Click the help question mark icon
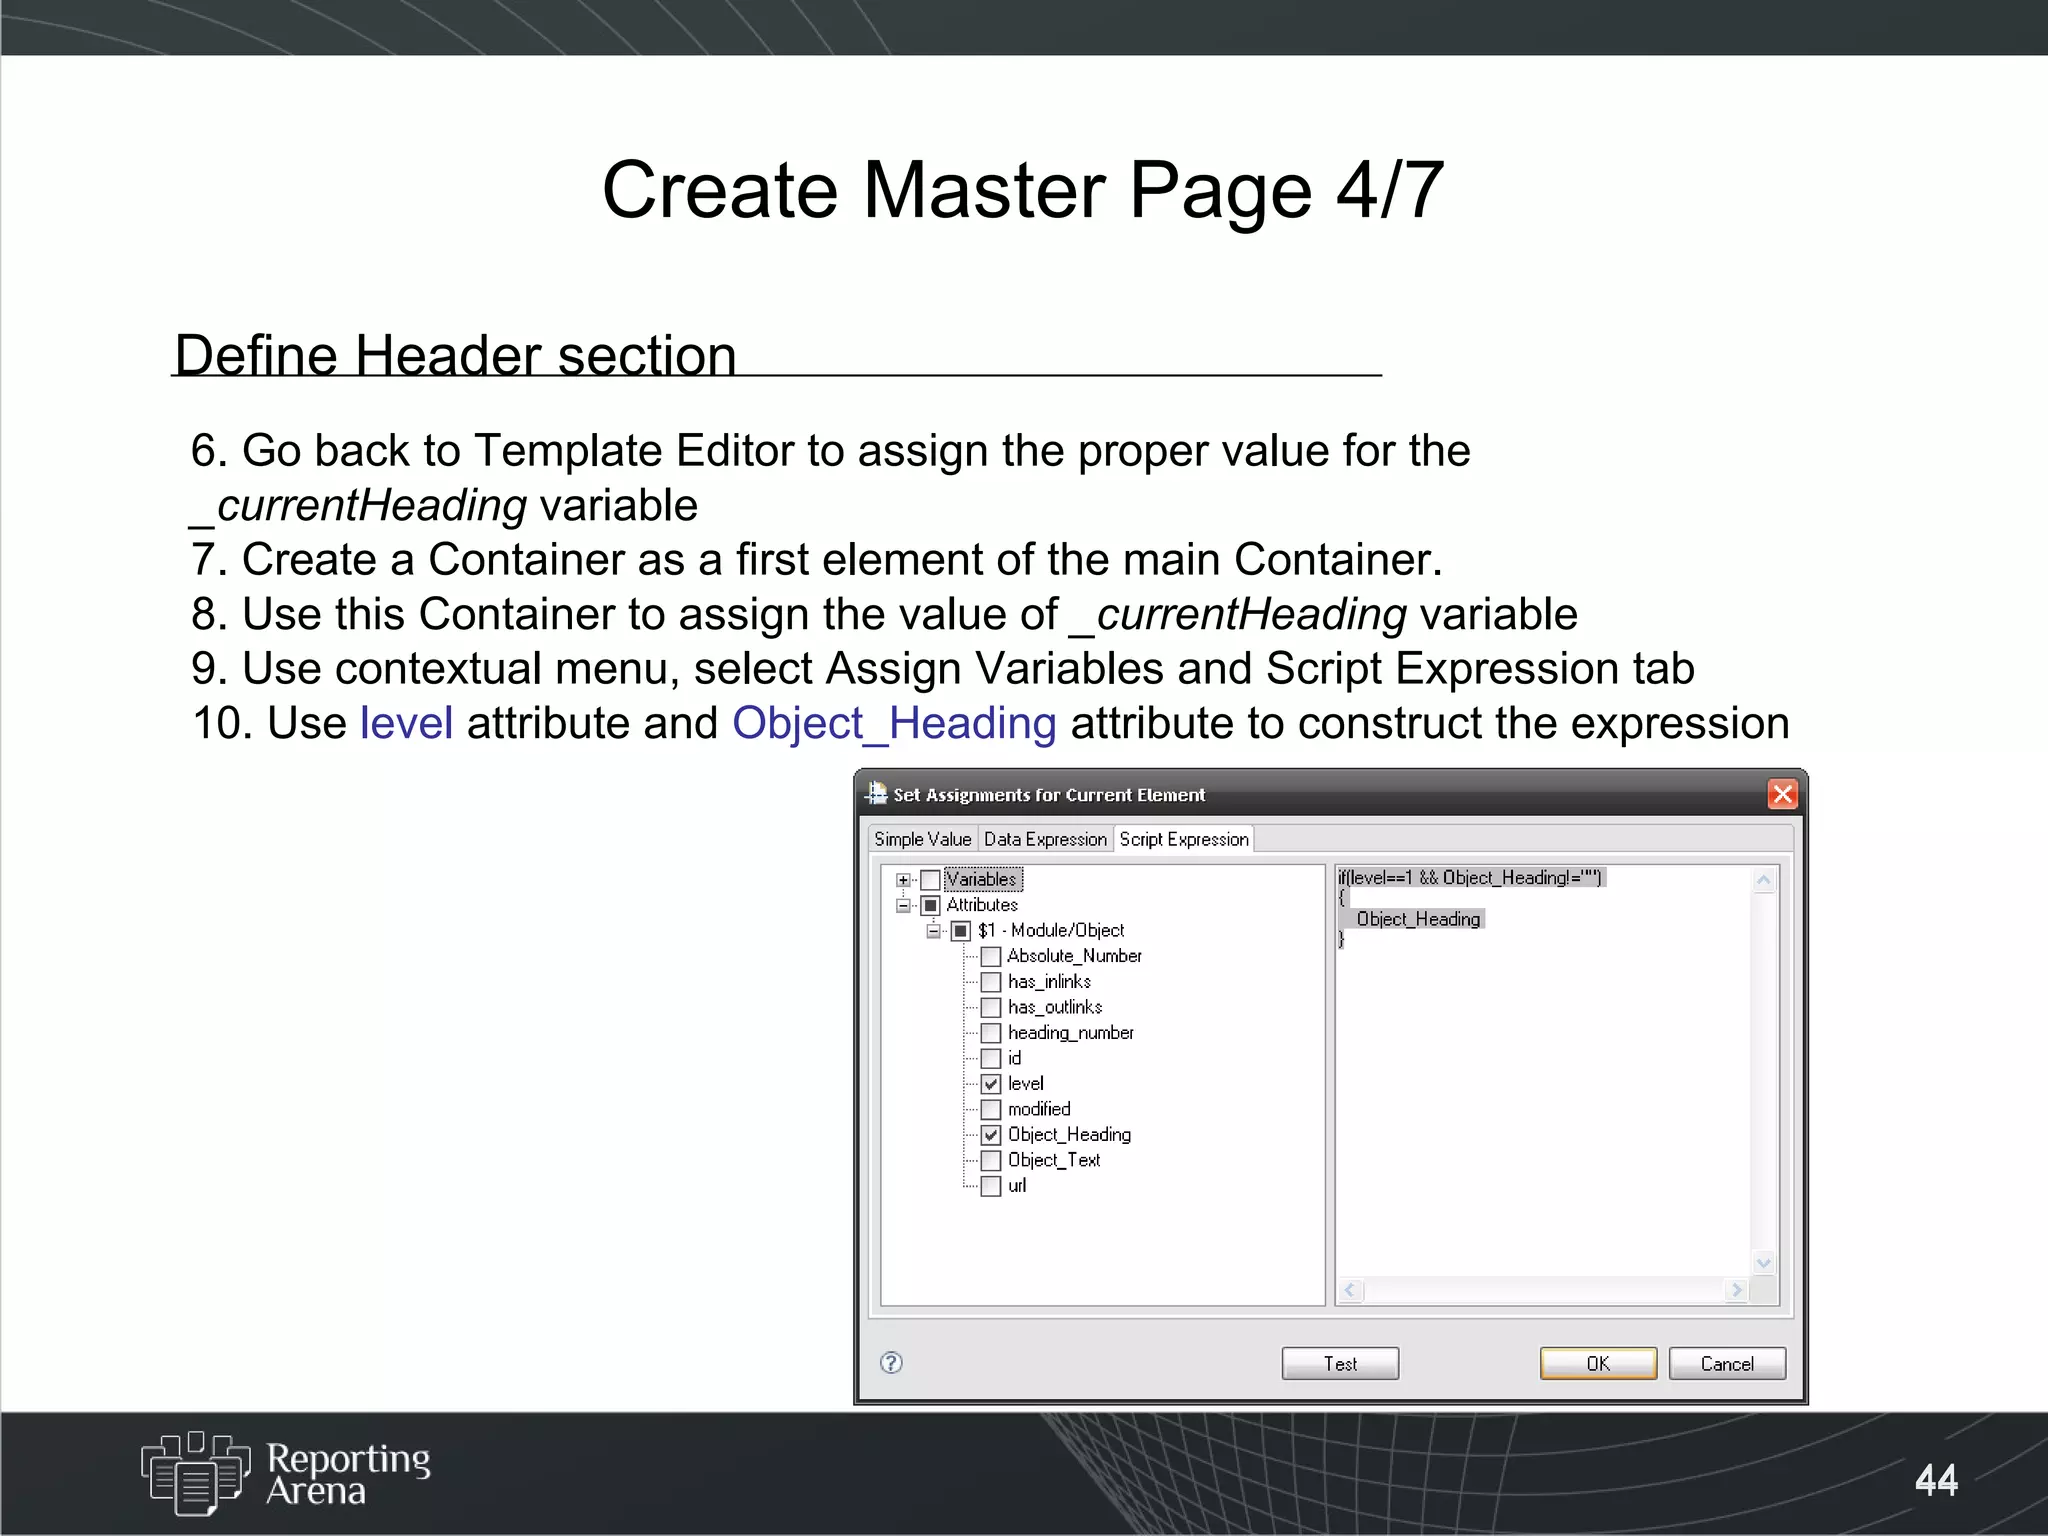Image resolution: width=2048 pixels, height=1536 pixels. click(x=891, y=1362)
